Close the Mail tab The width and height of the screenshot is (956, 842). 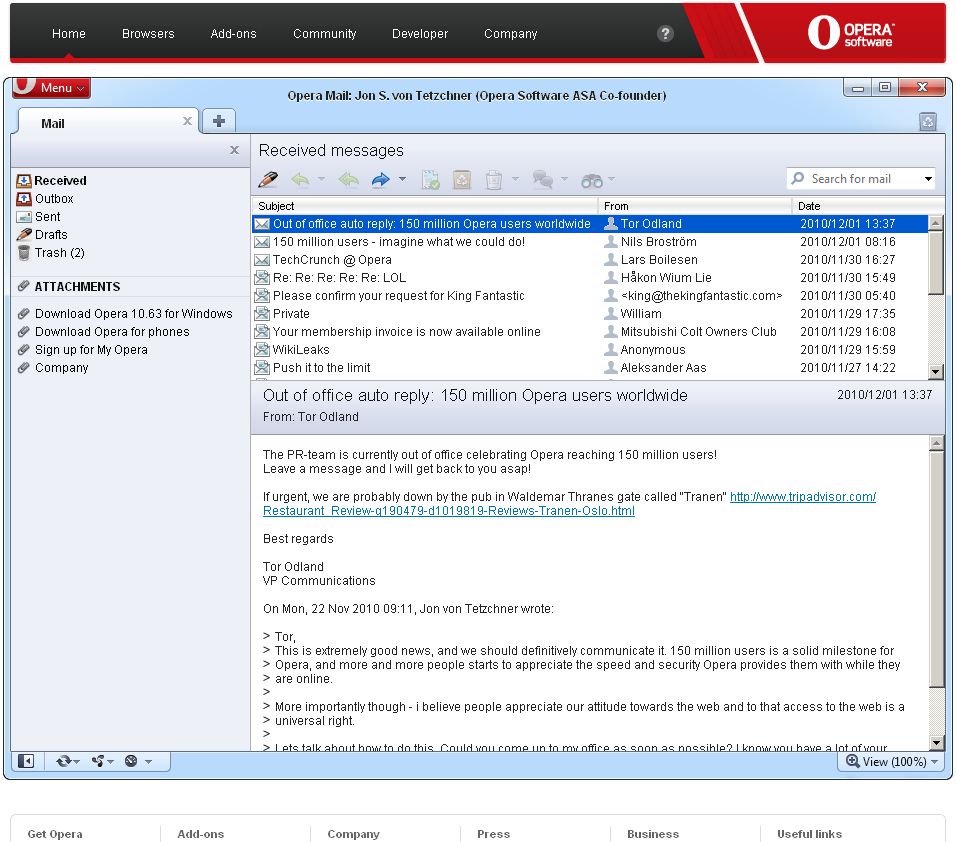[187, 121]
